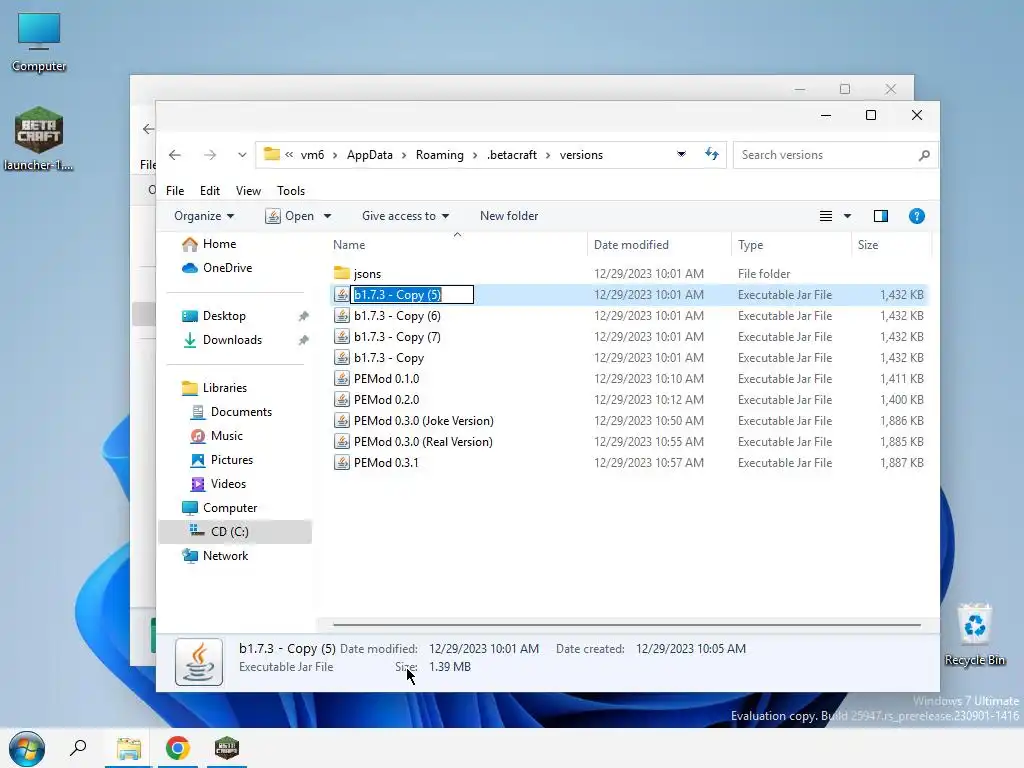
Task: Open the Music library
Action: click(226, 436)
